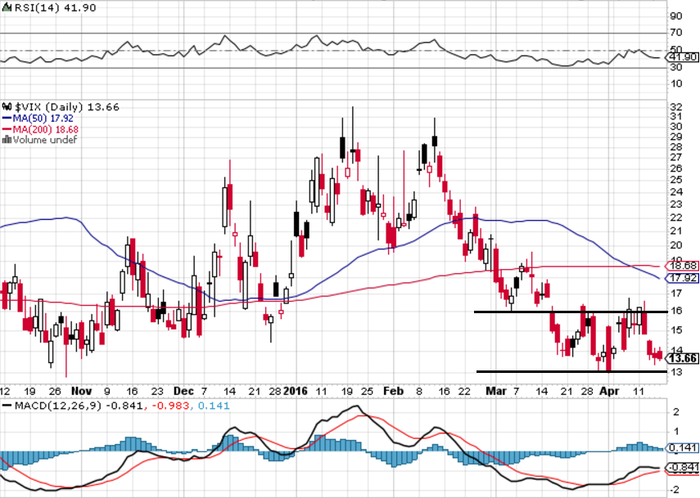Click the candlestick icon before $VIX
Viewport: 700px width, 498px height.
[x=7, y=107]
